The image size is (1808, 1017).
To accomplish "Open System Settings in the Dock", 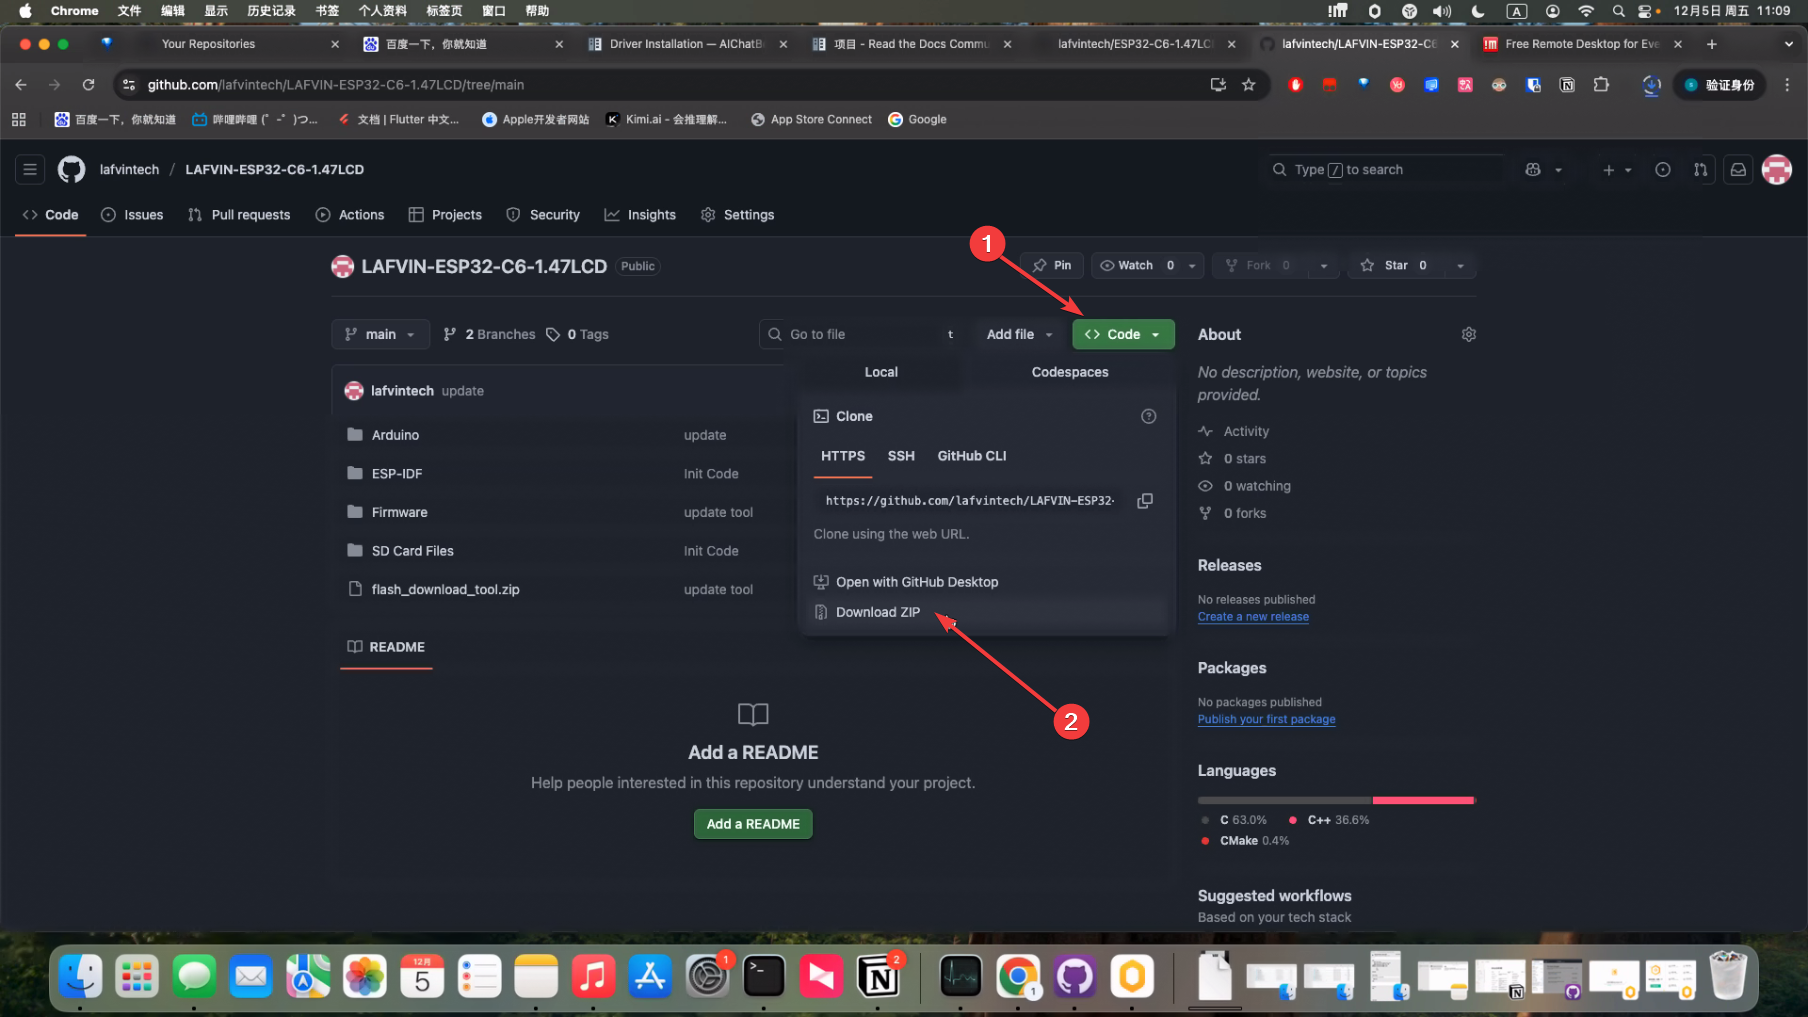I will coord(707,977).
